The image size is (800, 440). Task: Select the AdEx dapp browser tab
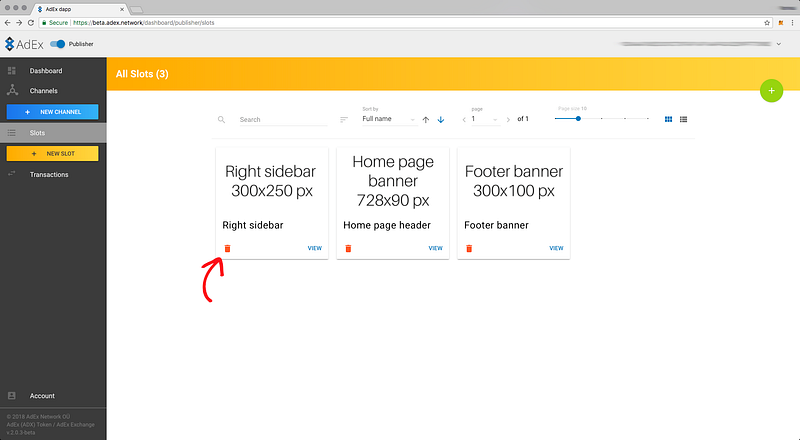(x=81, y=9)
